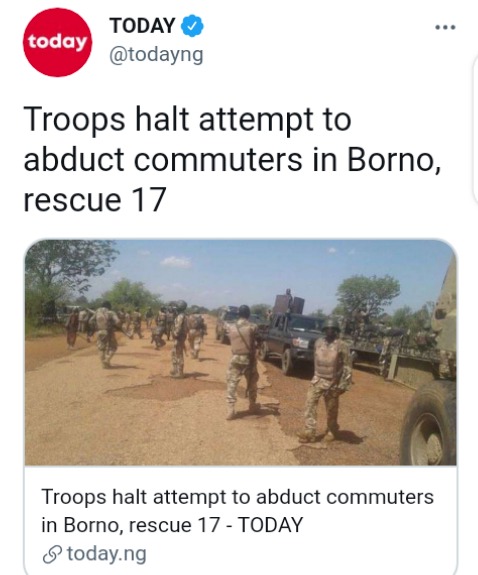Open the red 'today' profile avatar
The height and width of the screenshot is (575, 478).
[x=57, y=42]
